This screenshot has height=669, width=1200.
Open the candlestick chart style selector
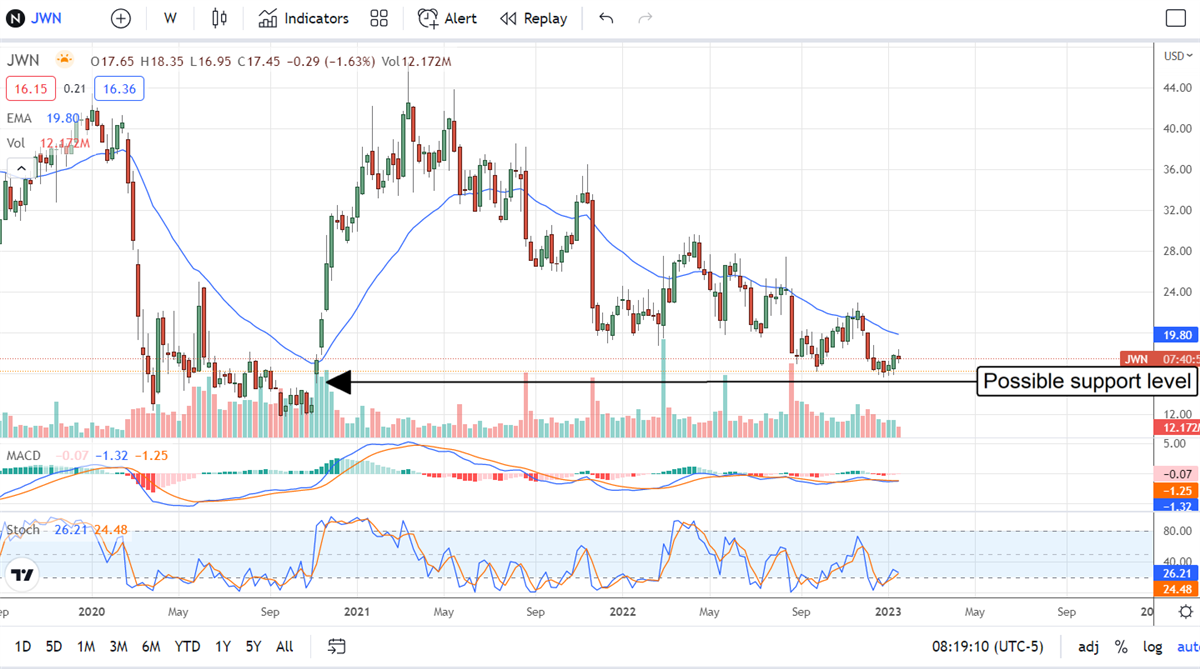pyautogui.click(x=219, y=18)
